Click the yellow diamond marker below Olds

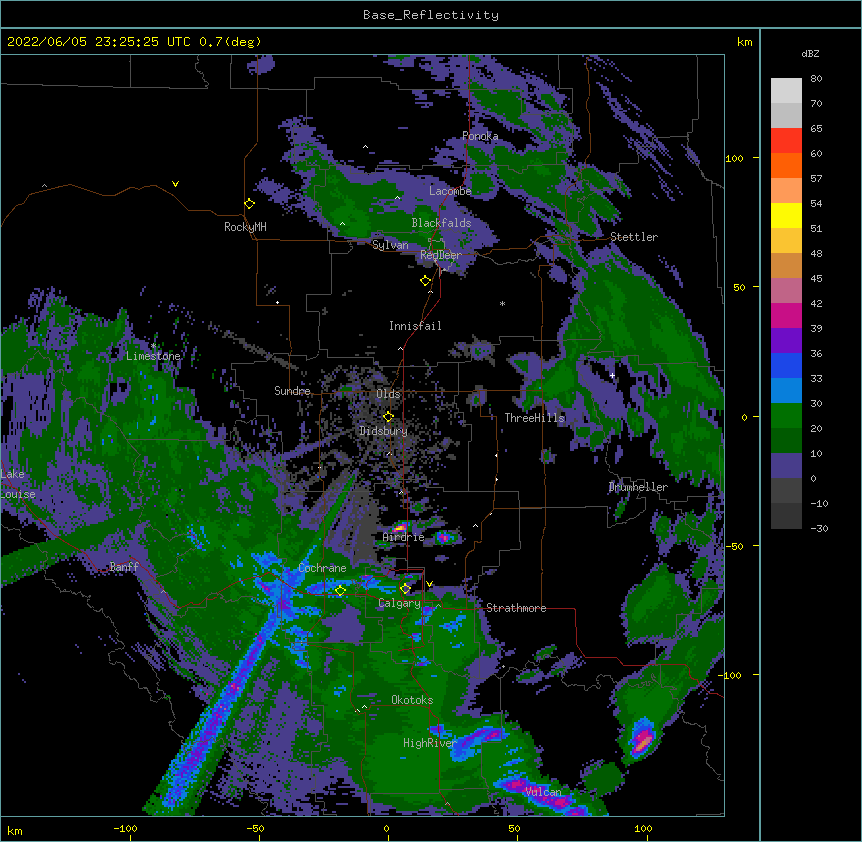(x=389, y=417)
